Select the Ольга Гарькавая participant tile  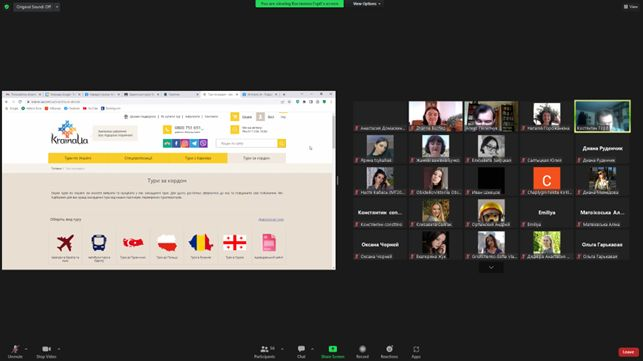pos(602,244)
